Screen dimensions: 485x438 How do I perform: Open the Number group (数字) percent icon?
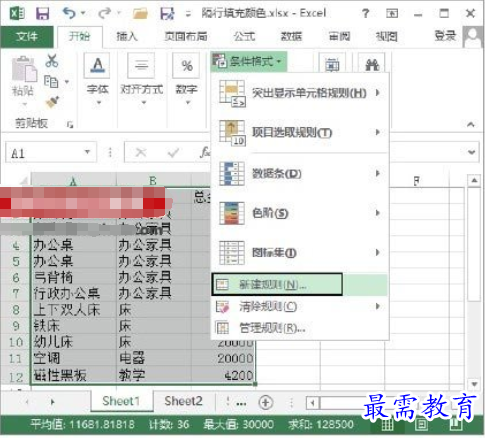(187, 65)
